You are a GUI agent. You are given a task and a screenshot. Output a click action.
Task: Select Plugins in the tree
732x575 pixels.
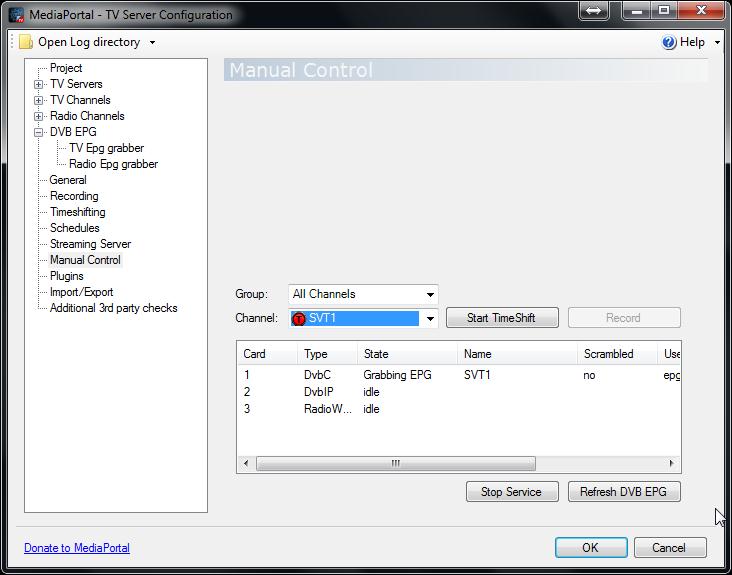coord(67,276)
